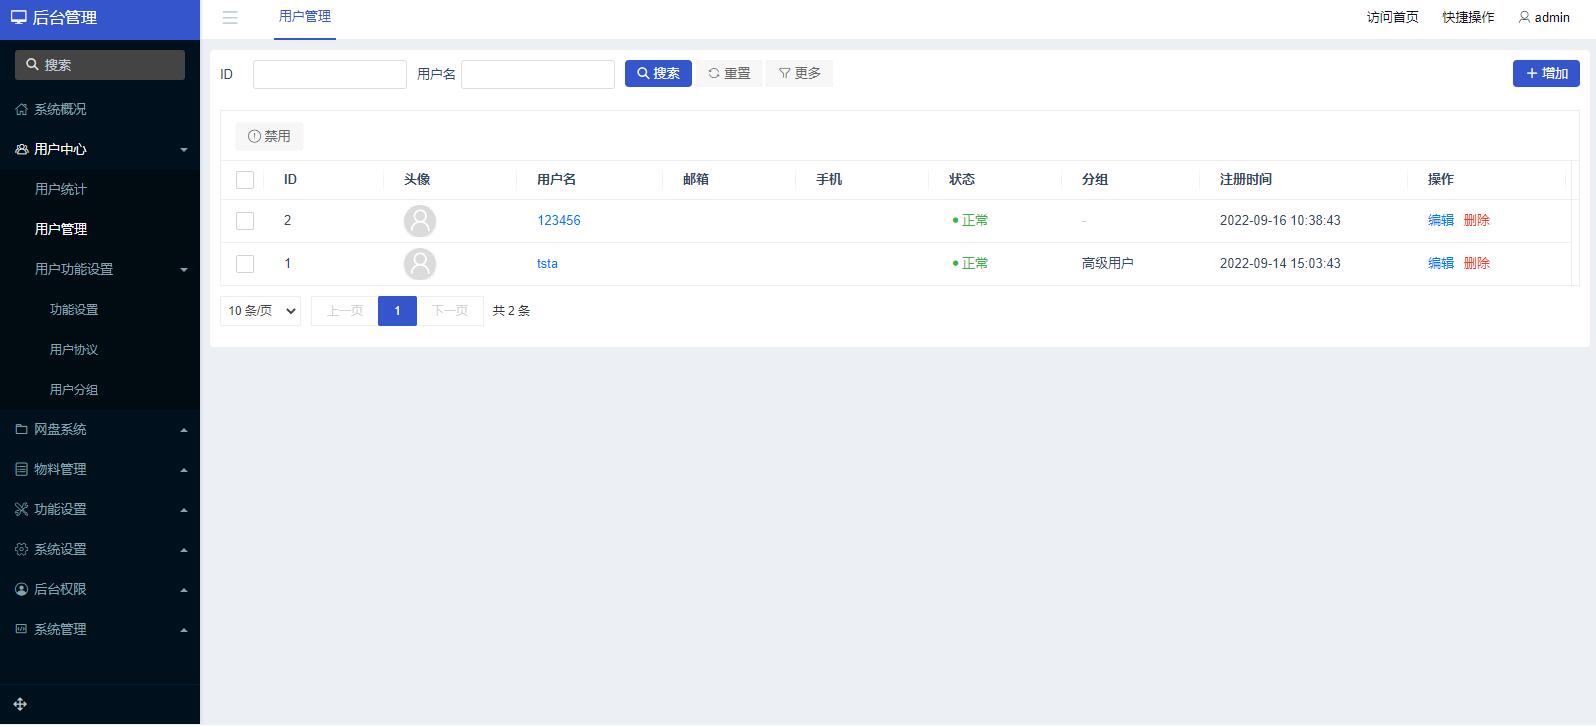Expand the 网盘系统 sidebar menu
This screenshot has width=1596, height=727.
60,429
